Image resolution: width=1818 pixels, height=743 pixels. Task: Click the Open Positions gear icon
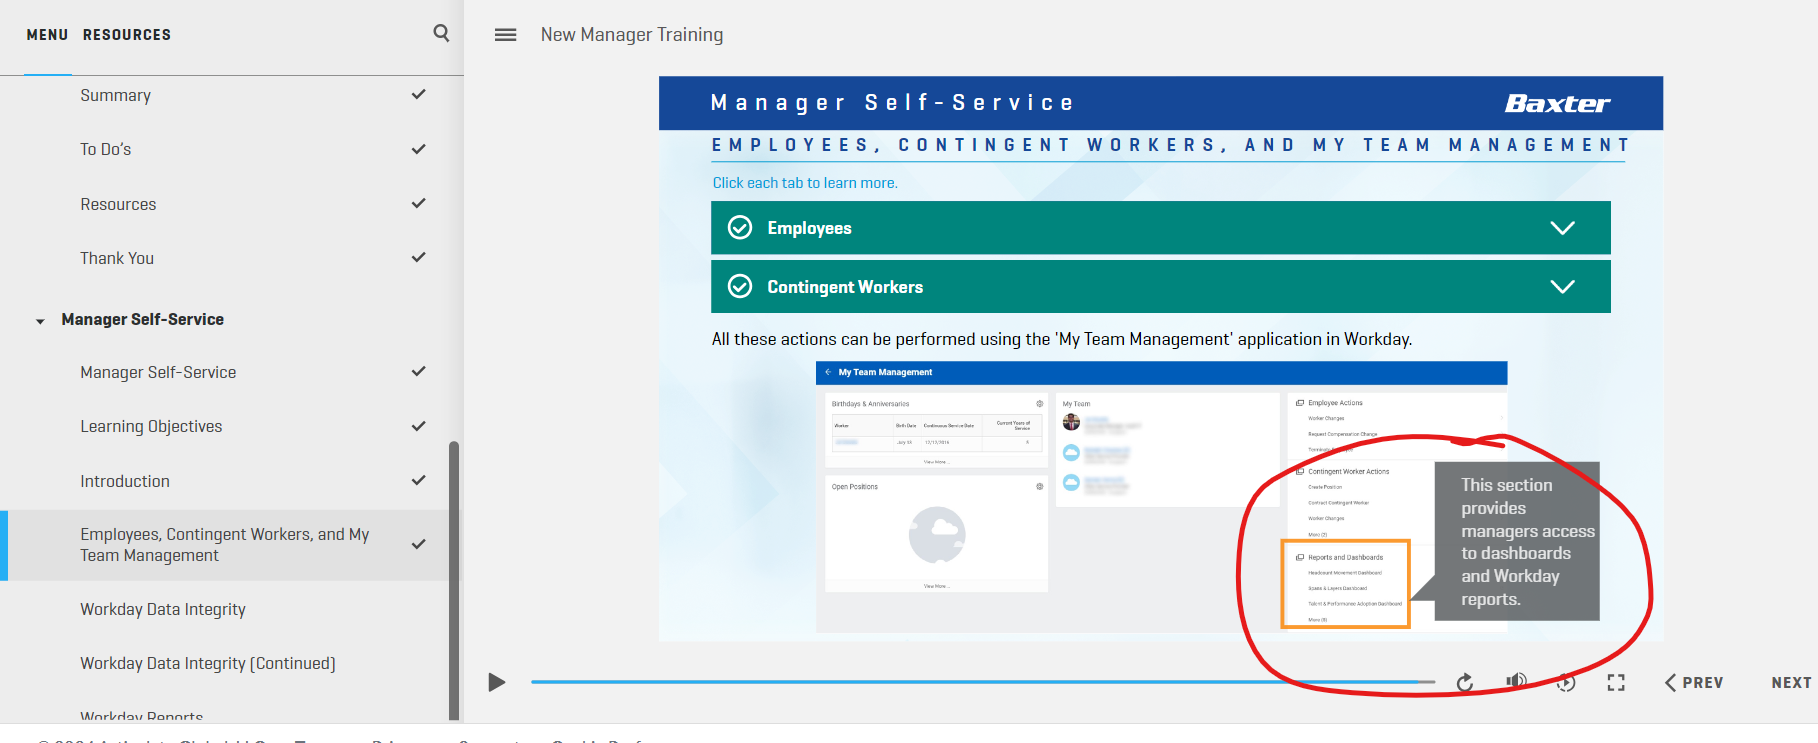pos(1039,487)
